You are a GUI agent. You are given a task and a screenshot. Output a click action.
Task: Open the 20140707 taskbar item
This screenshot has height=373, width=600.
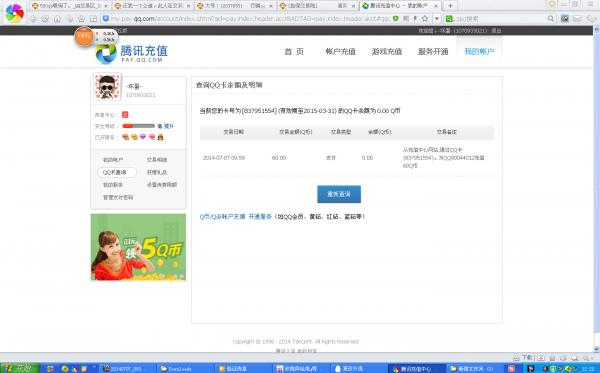[128, 368]
